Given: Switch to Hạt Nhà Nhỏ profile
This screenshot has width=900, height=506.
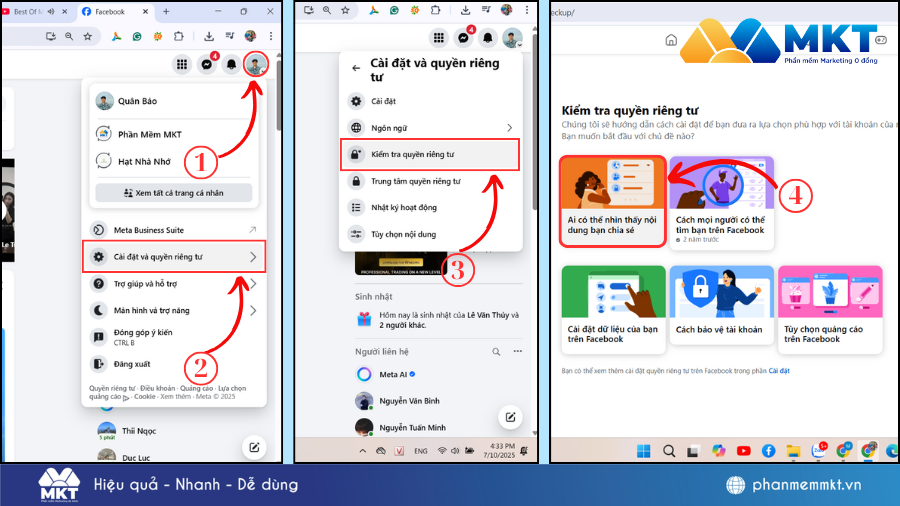Looking at the screenshot, I should 174,161.
